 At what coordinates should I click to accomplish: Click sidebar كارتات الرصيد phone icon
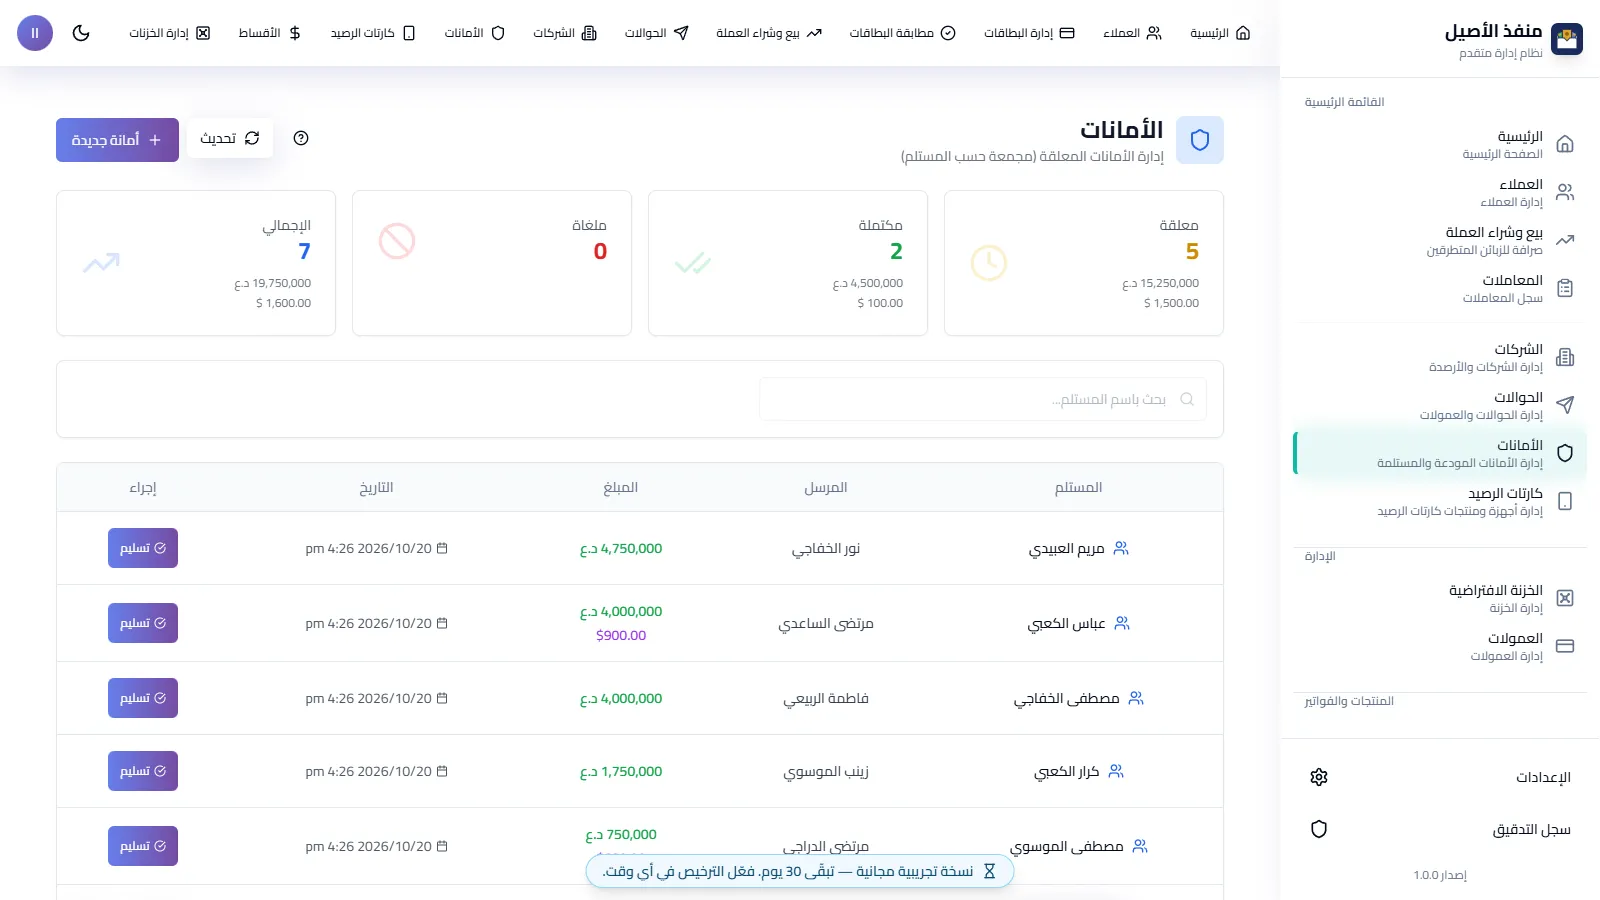[x=1565, y=501]
